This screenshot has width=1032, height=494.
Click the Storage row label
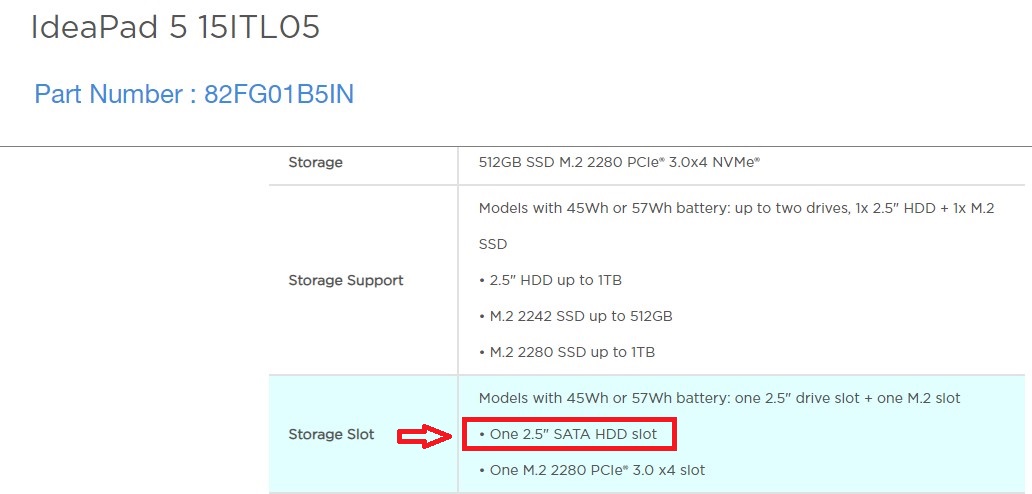(315, 162)
